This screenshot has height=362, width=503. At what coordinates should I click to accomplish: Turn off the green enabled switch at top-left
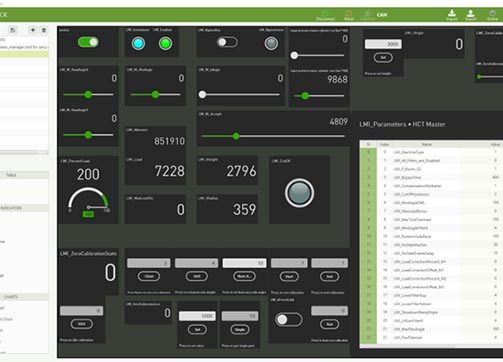88,42
